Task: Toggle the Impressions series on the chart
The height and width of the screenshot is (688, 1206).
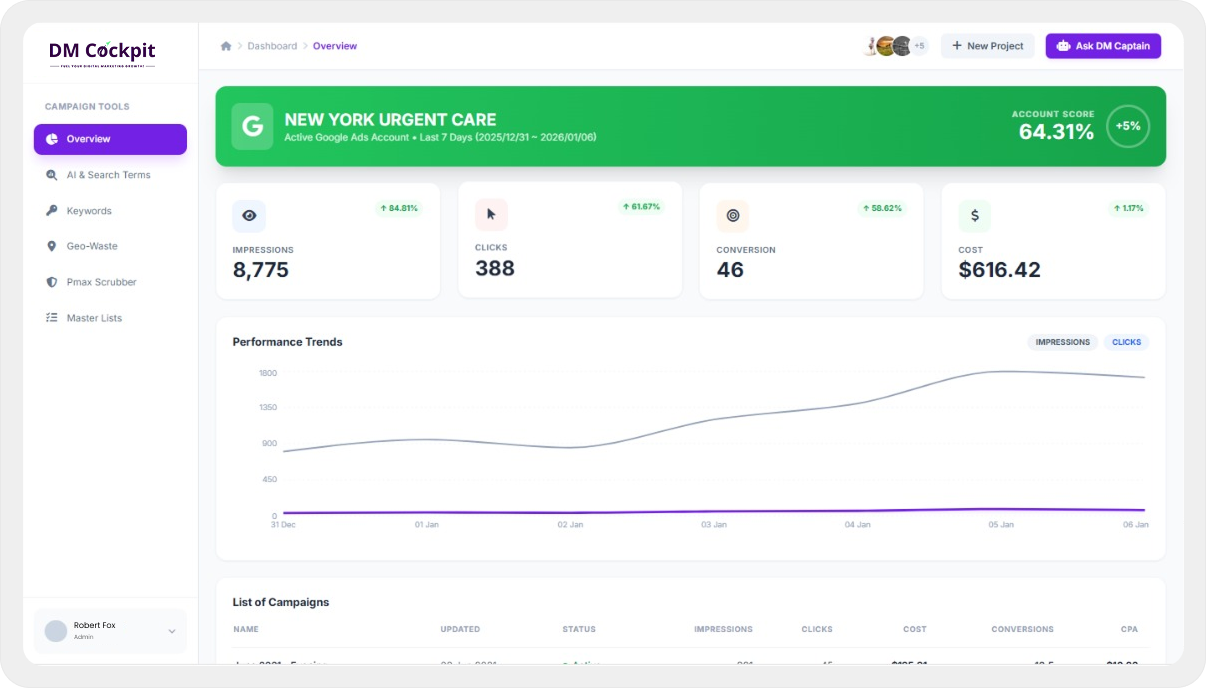Action: point(1062,342)
